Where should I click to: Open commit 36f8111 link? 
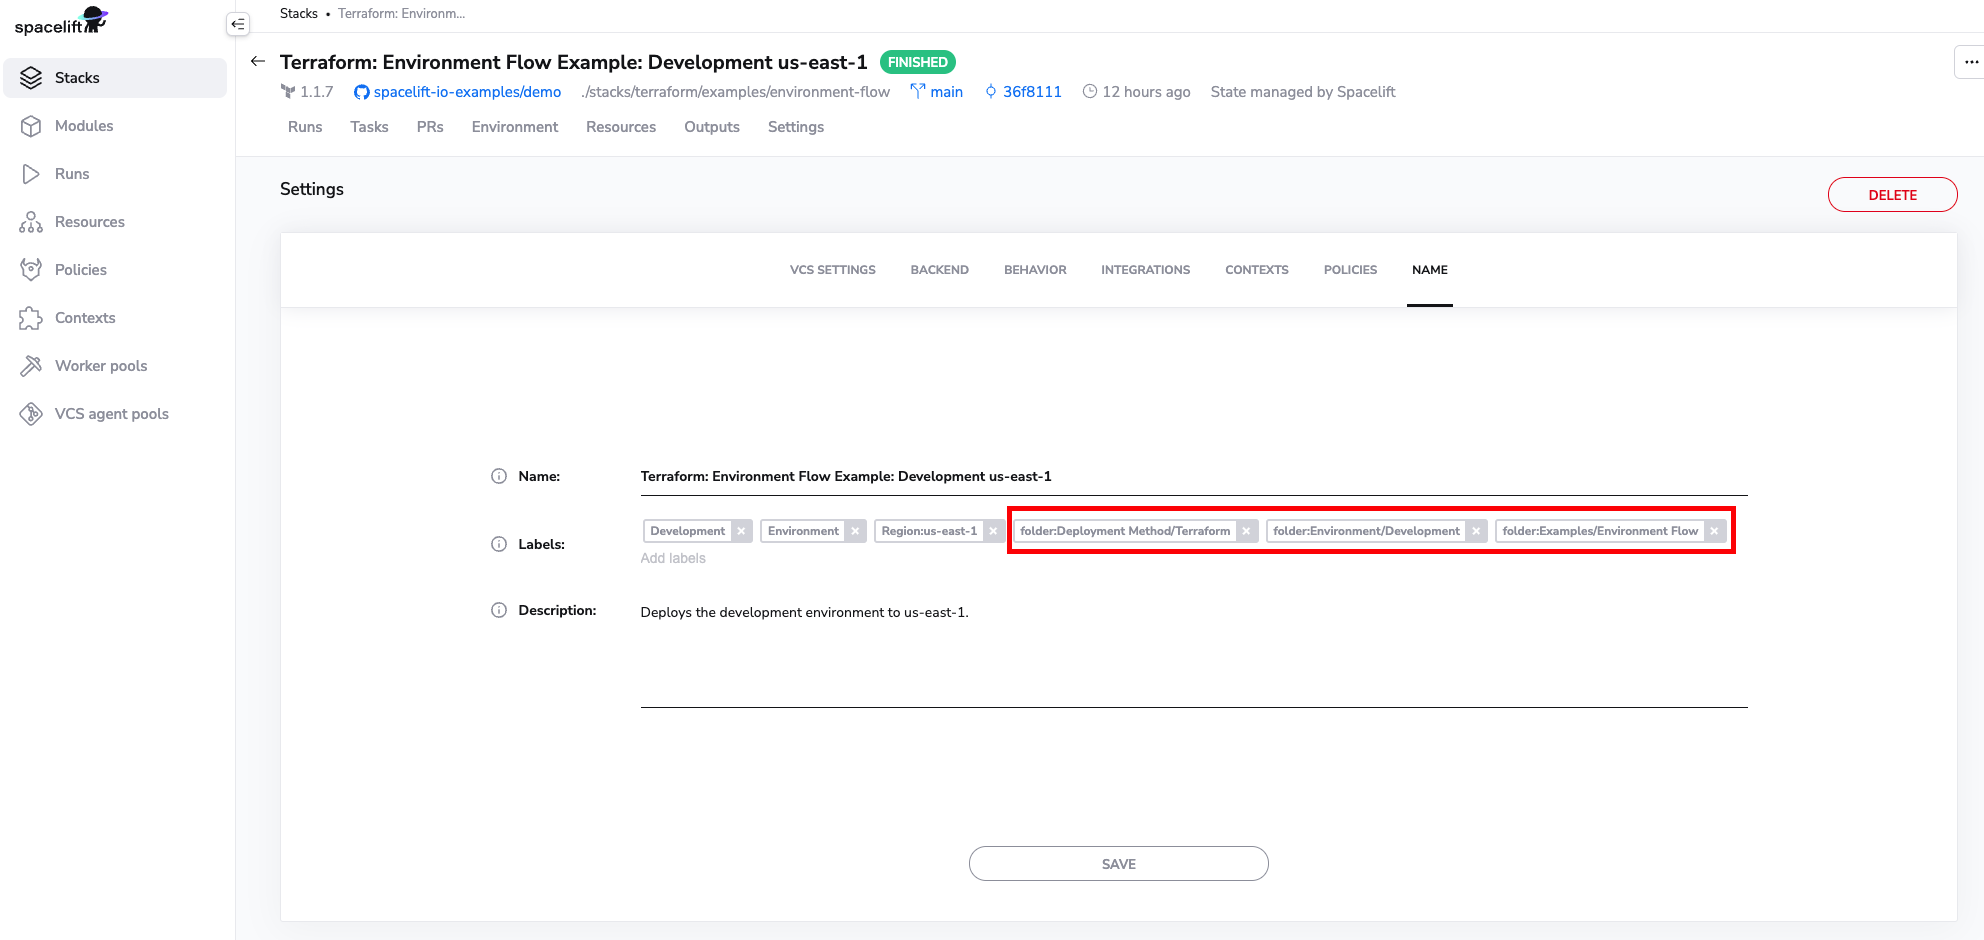(x=1032, y=92)
